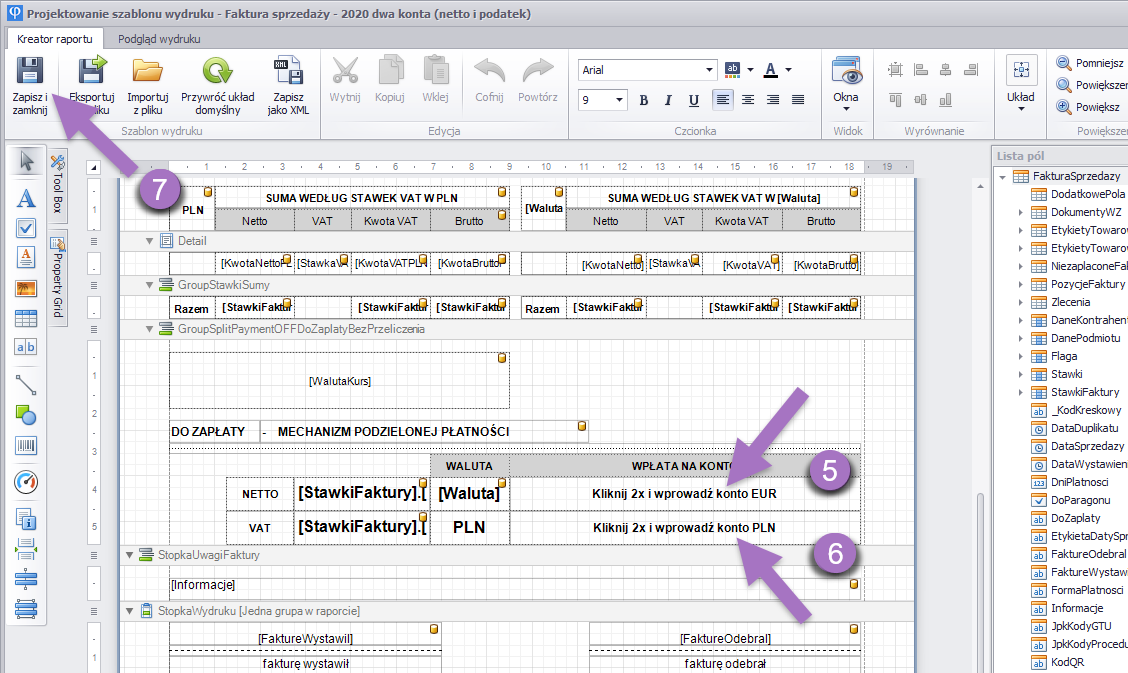Image resolution: width=1128 pixels, height=673 pixels.
Task: Open the Układ layout dropdown
Action: click(x=1021, y=84)
